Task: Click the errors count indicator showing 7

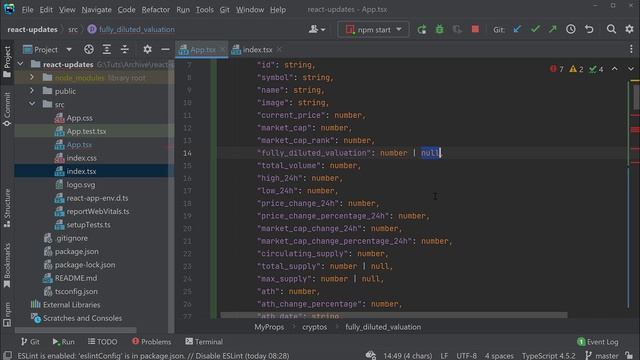Action: [557, 69]
